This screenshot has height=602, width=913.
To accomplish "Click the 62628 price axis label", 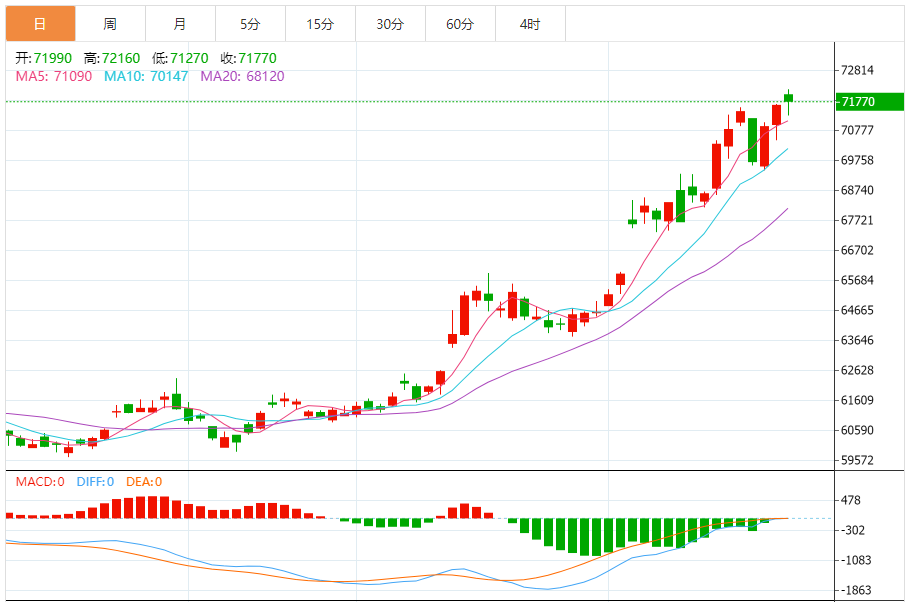I will 857,370.
